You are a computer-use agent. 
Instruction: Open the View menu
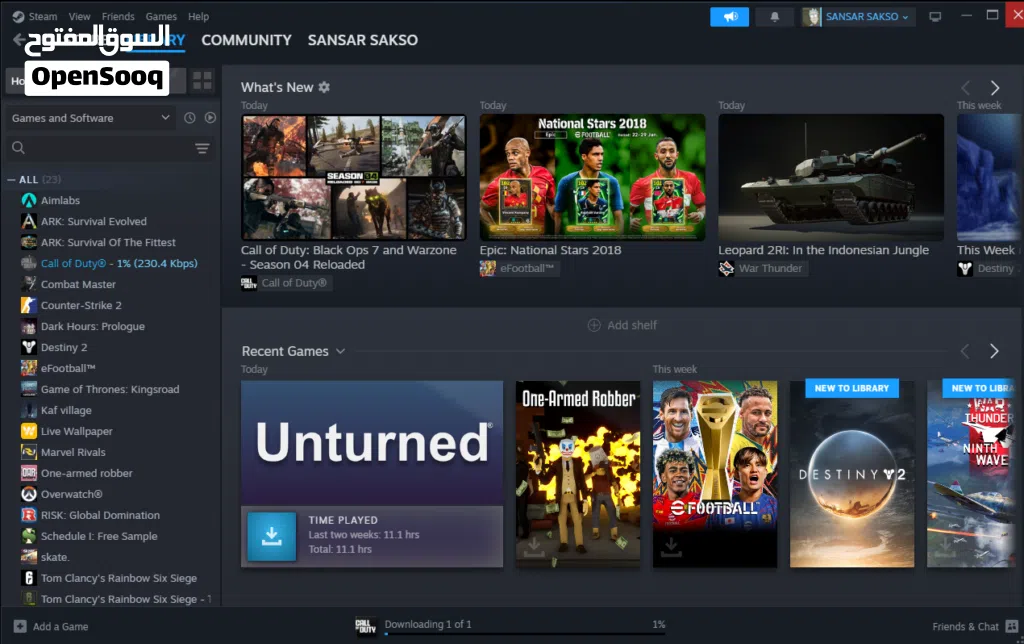click(x=80, y=17)
